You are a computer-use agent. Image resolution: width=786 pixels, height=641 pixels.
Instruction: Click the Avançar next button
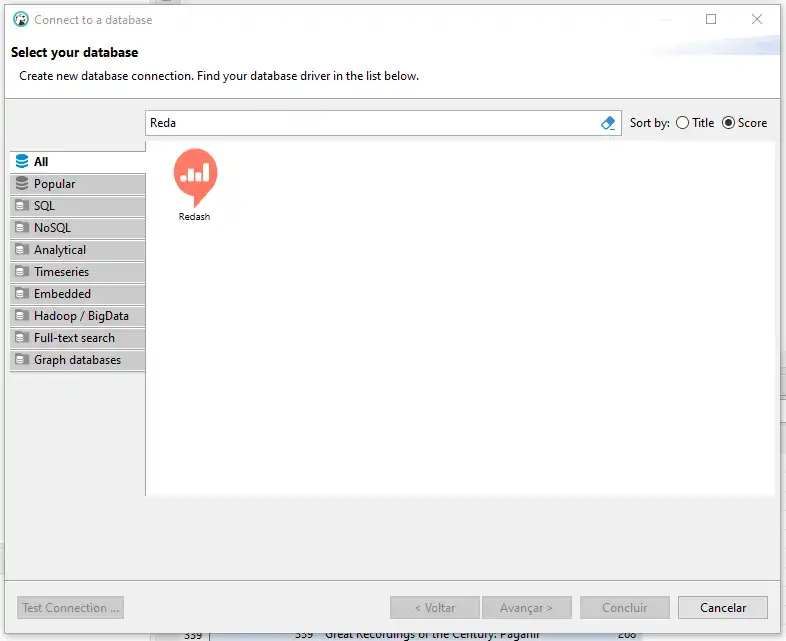526,607
